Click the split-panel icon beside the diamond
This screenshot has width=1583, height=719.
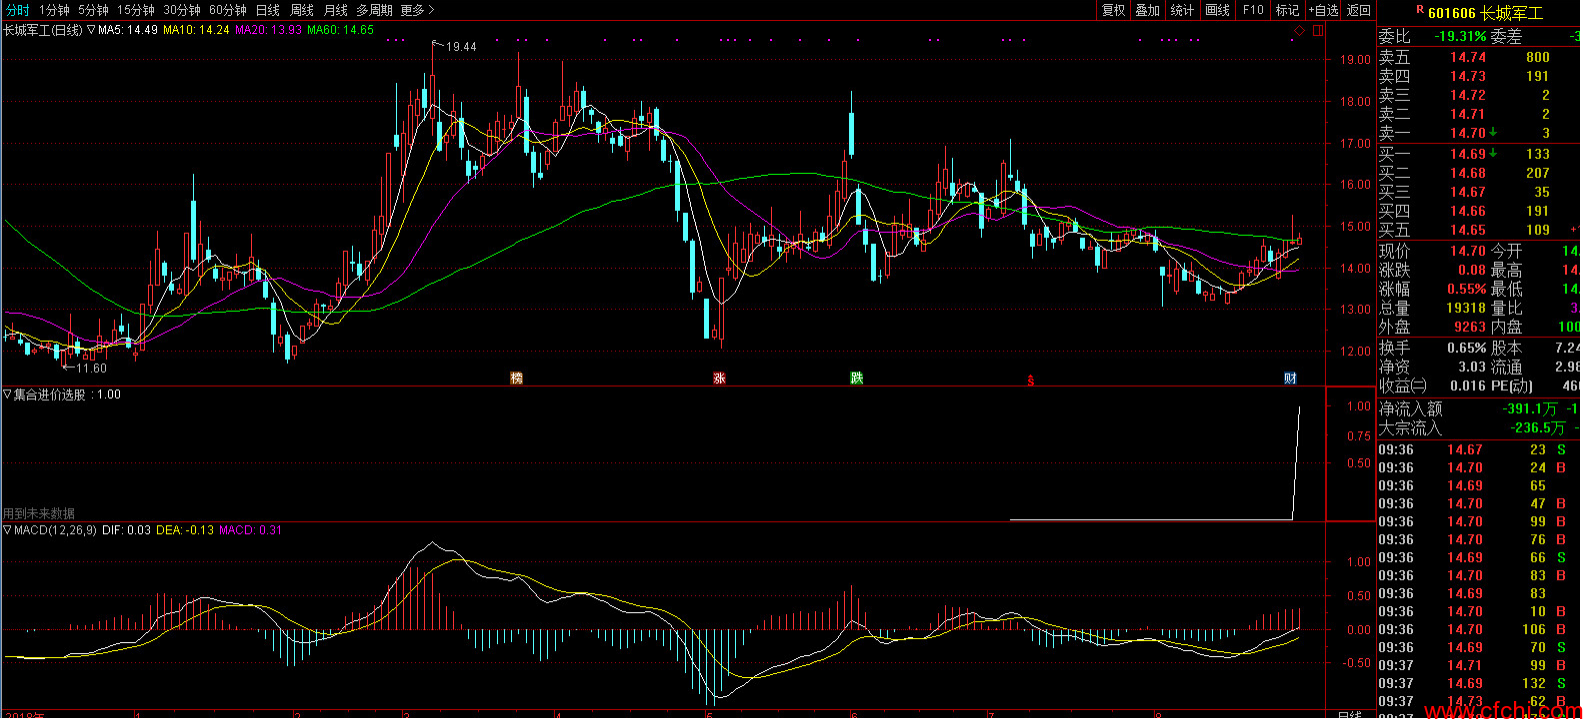click(x=1318, y=31)
